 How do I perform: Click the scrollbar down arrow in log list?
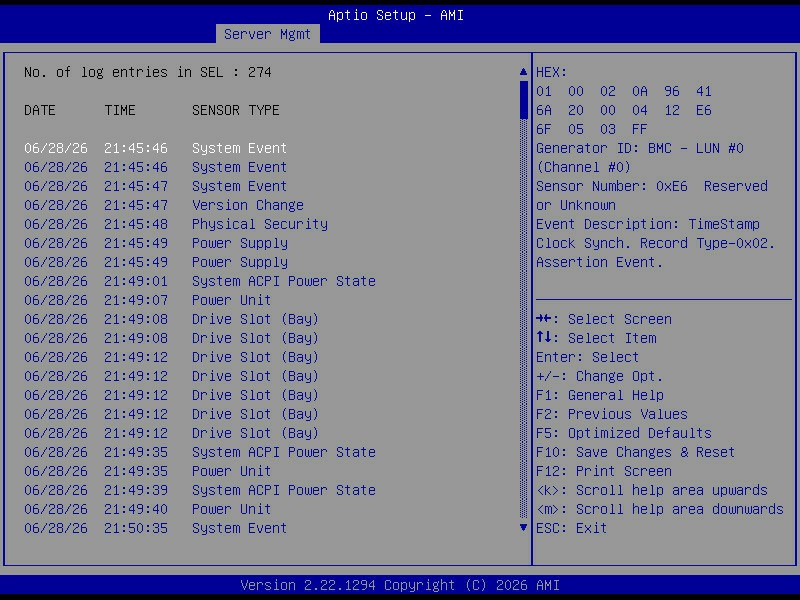pyautogui.click(x=523, y=528)
